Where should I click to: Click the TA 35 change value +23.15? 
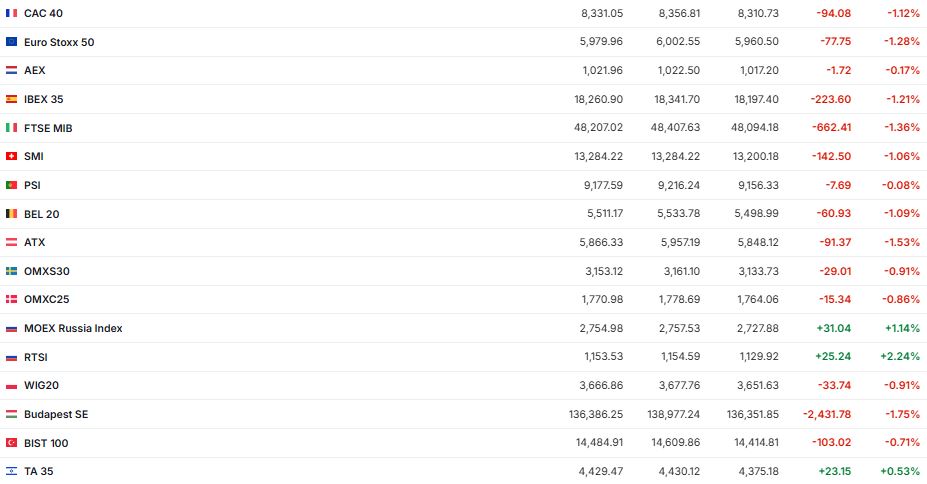(x=833, y=471)
